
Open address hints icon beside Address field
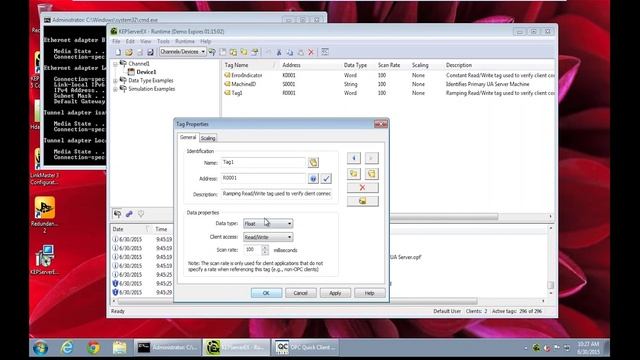point(313,178)
